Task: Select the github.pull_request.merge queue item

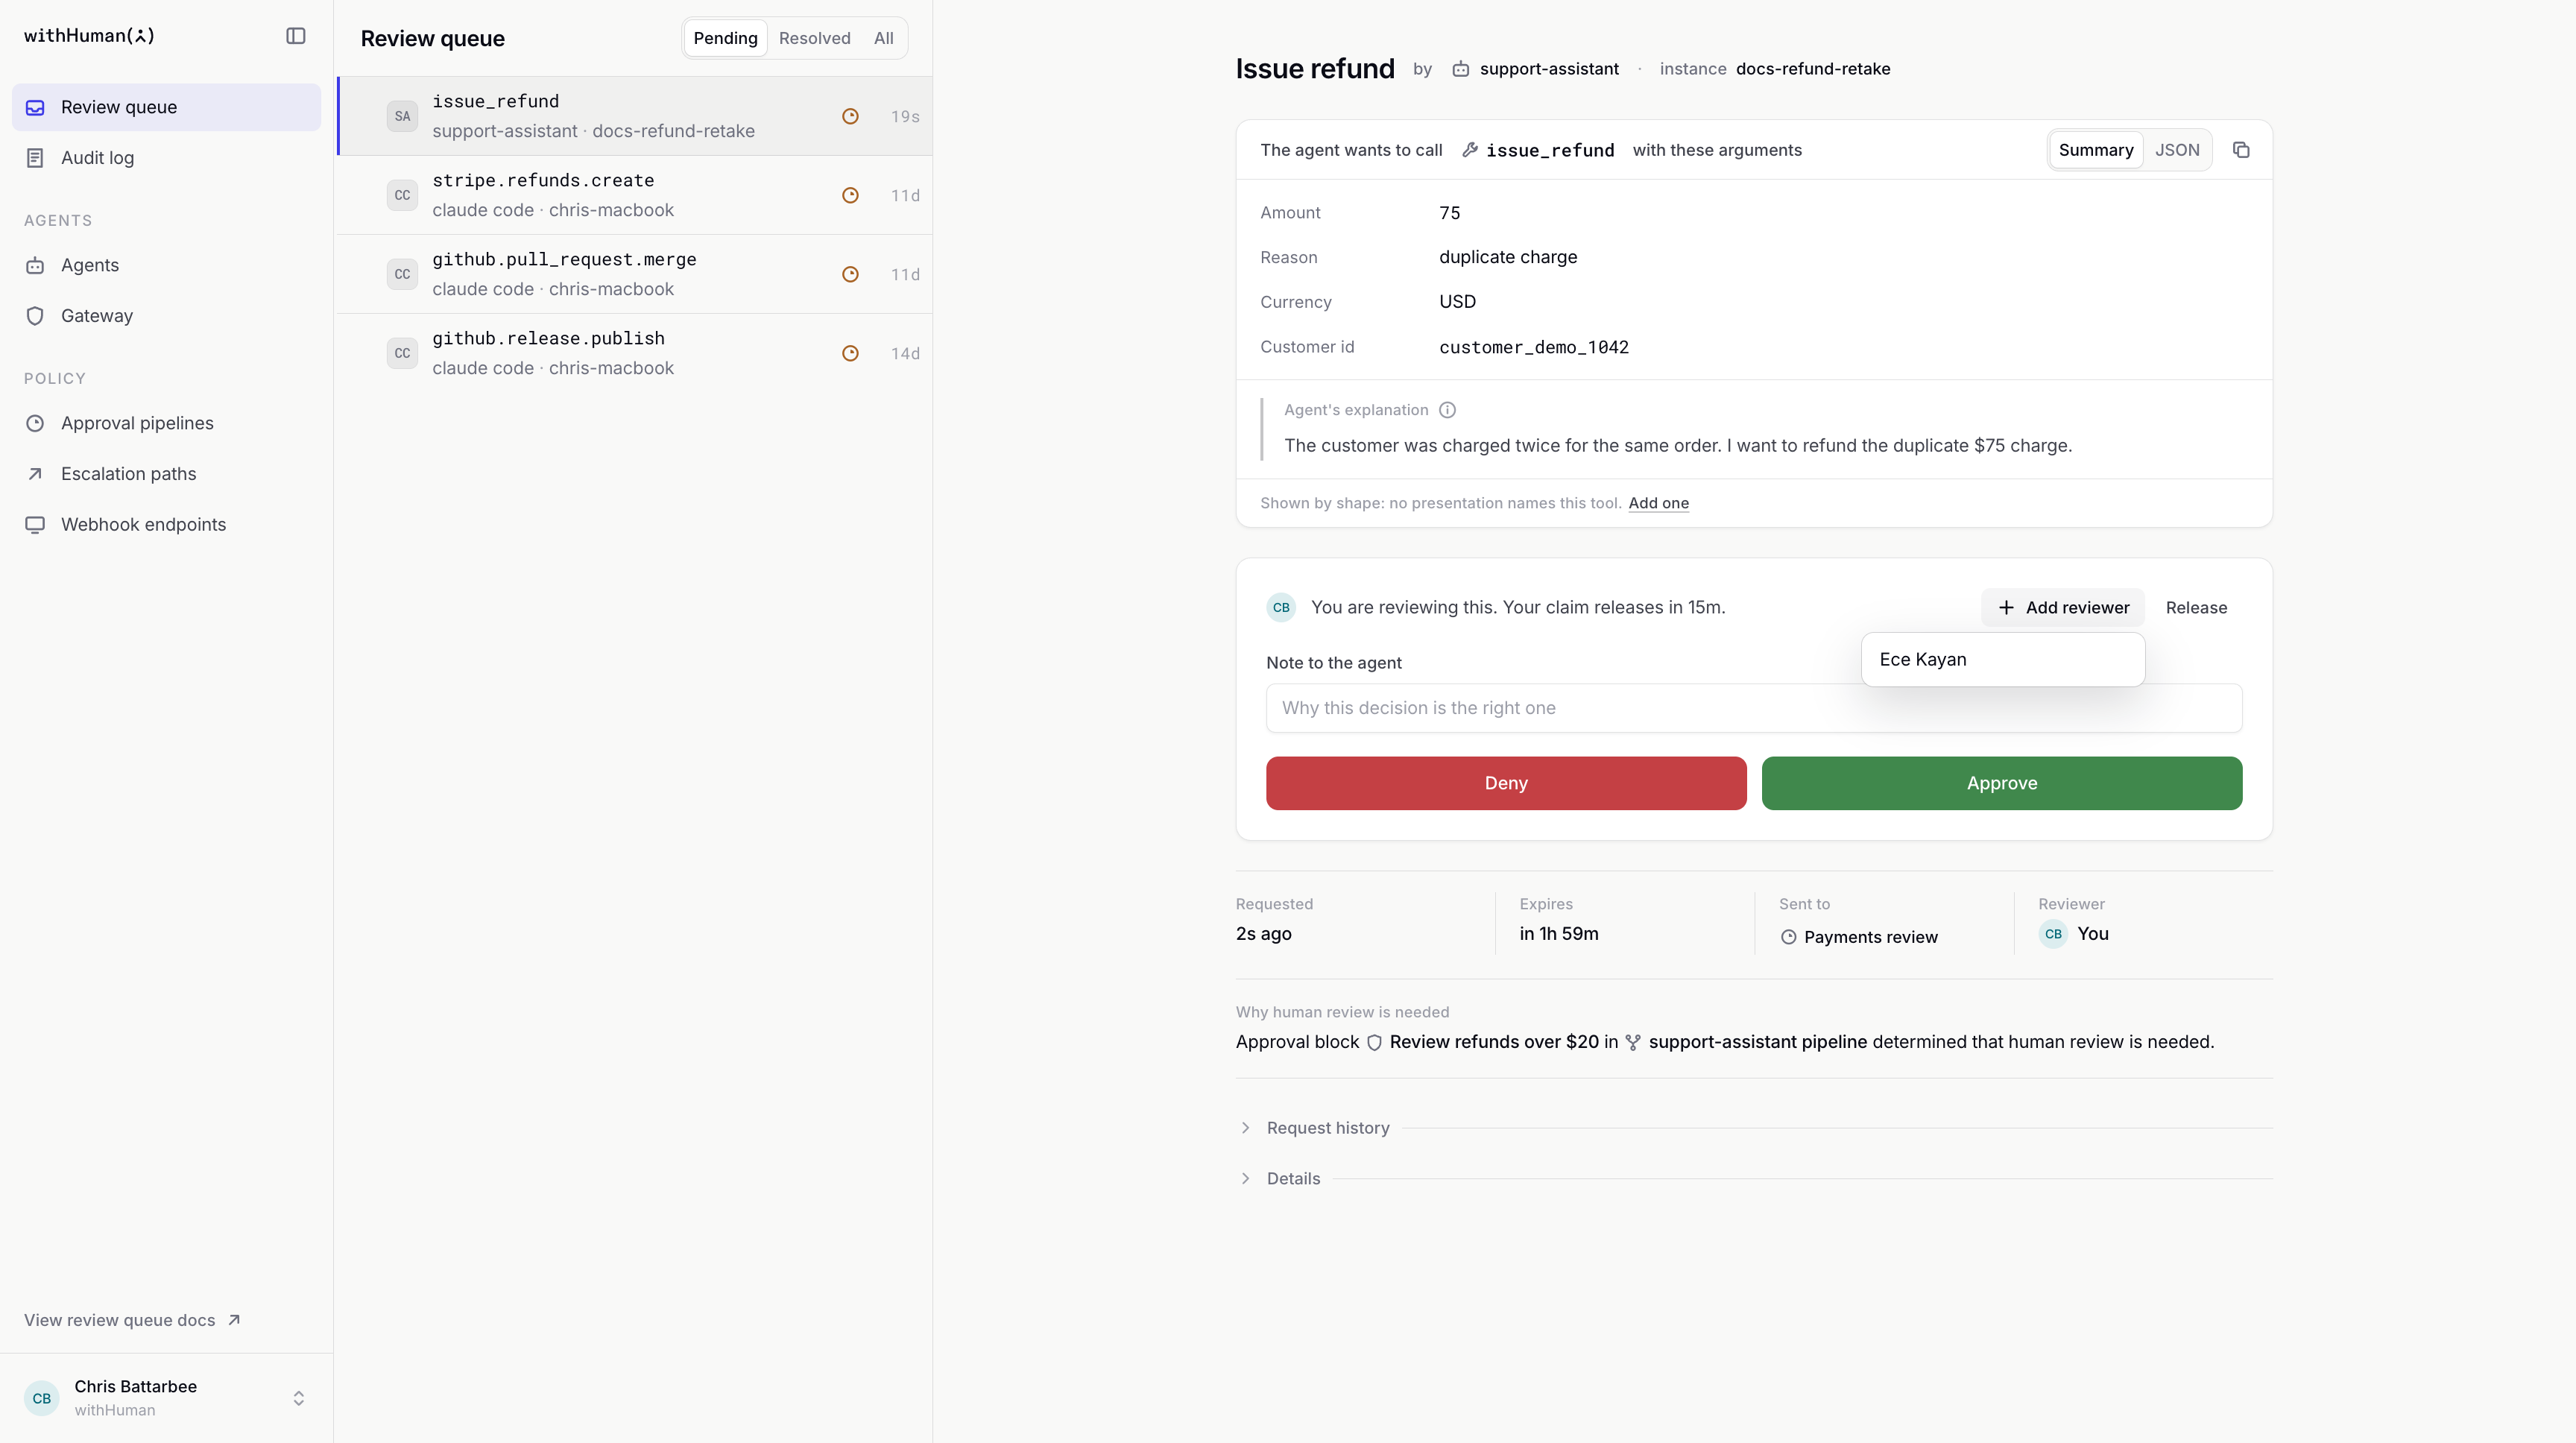Action: [634, 274]
